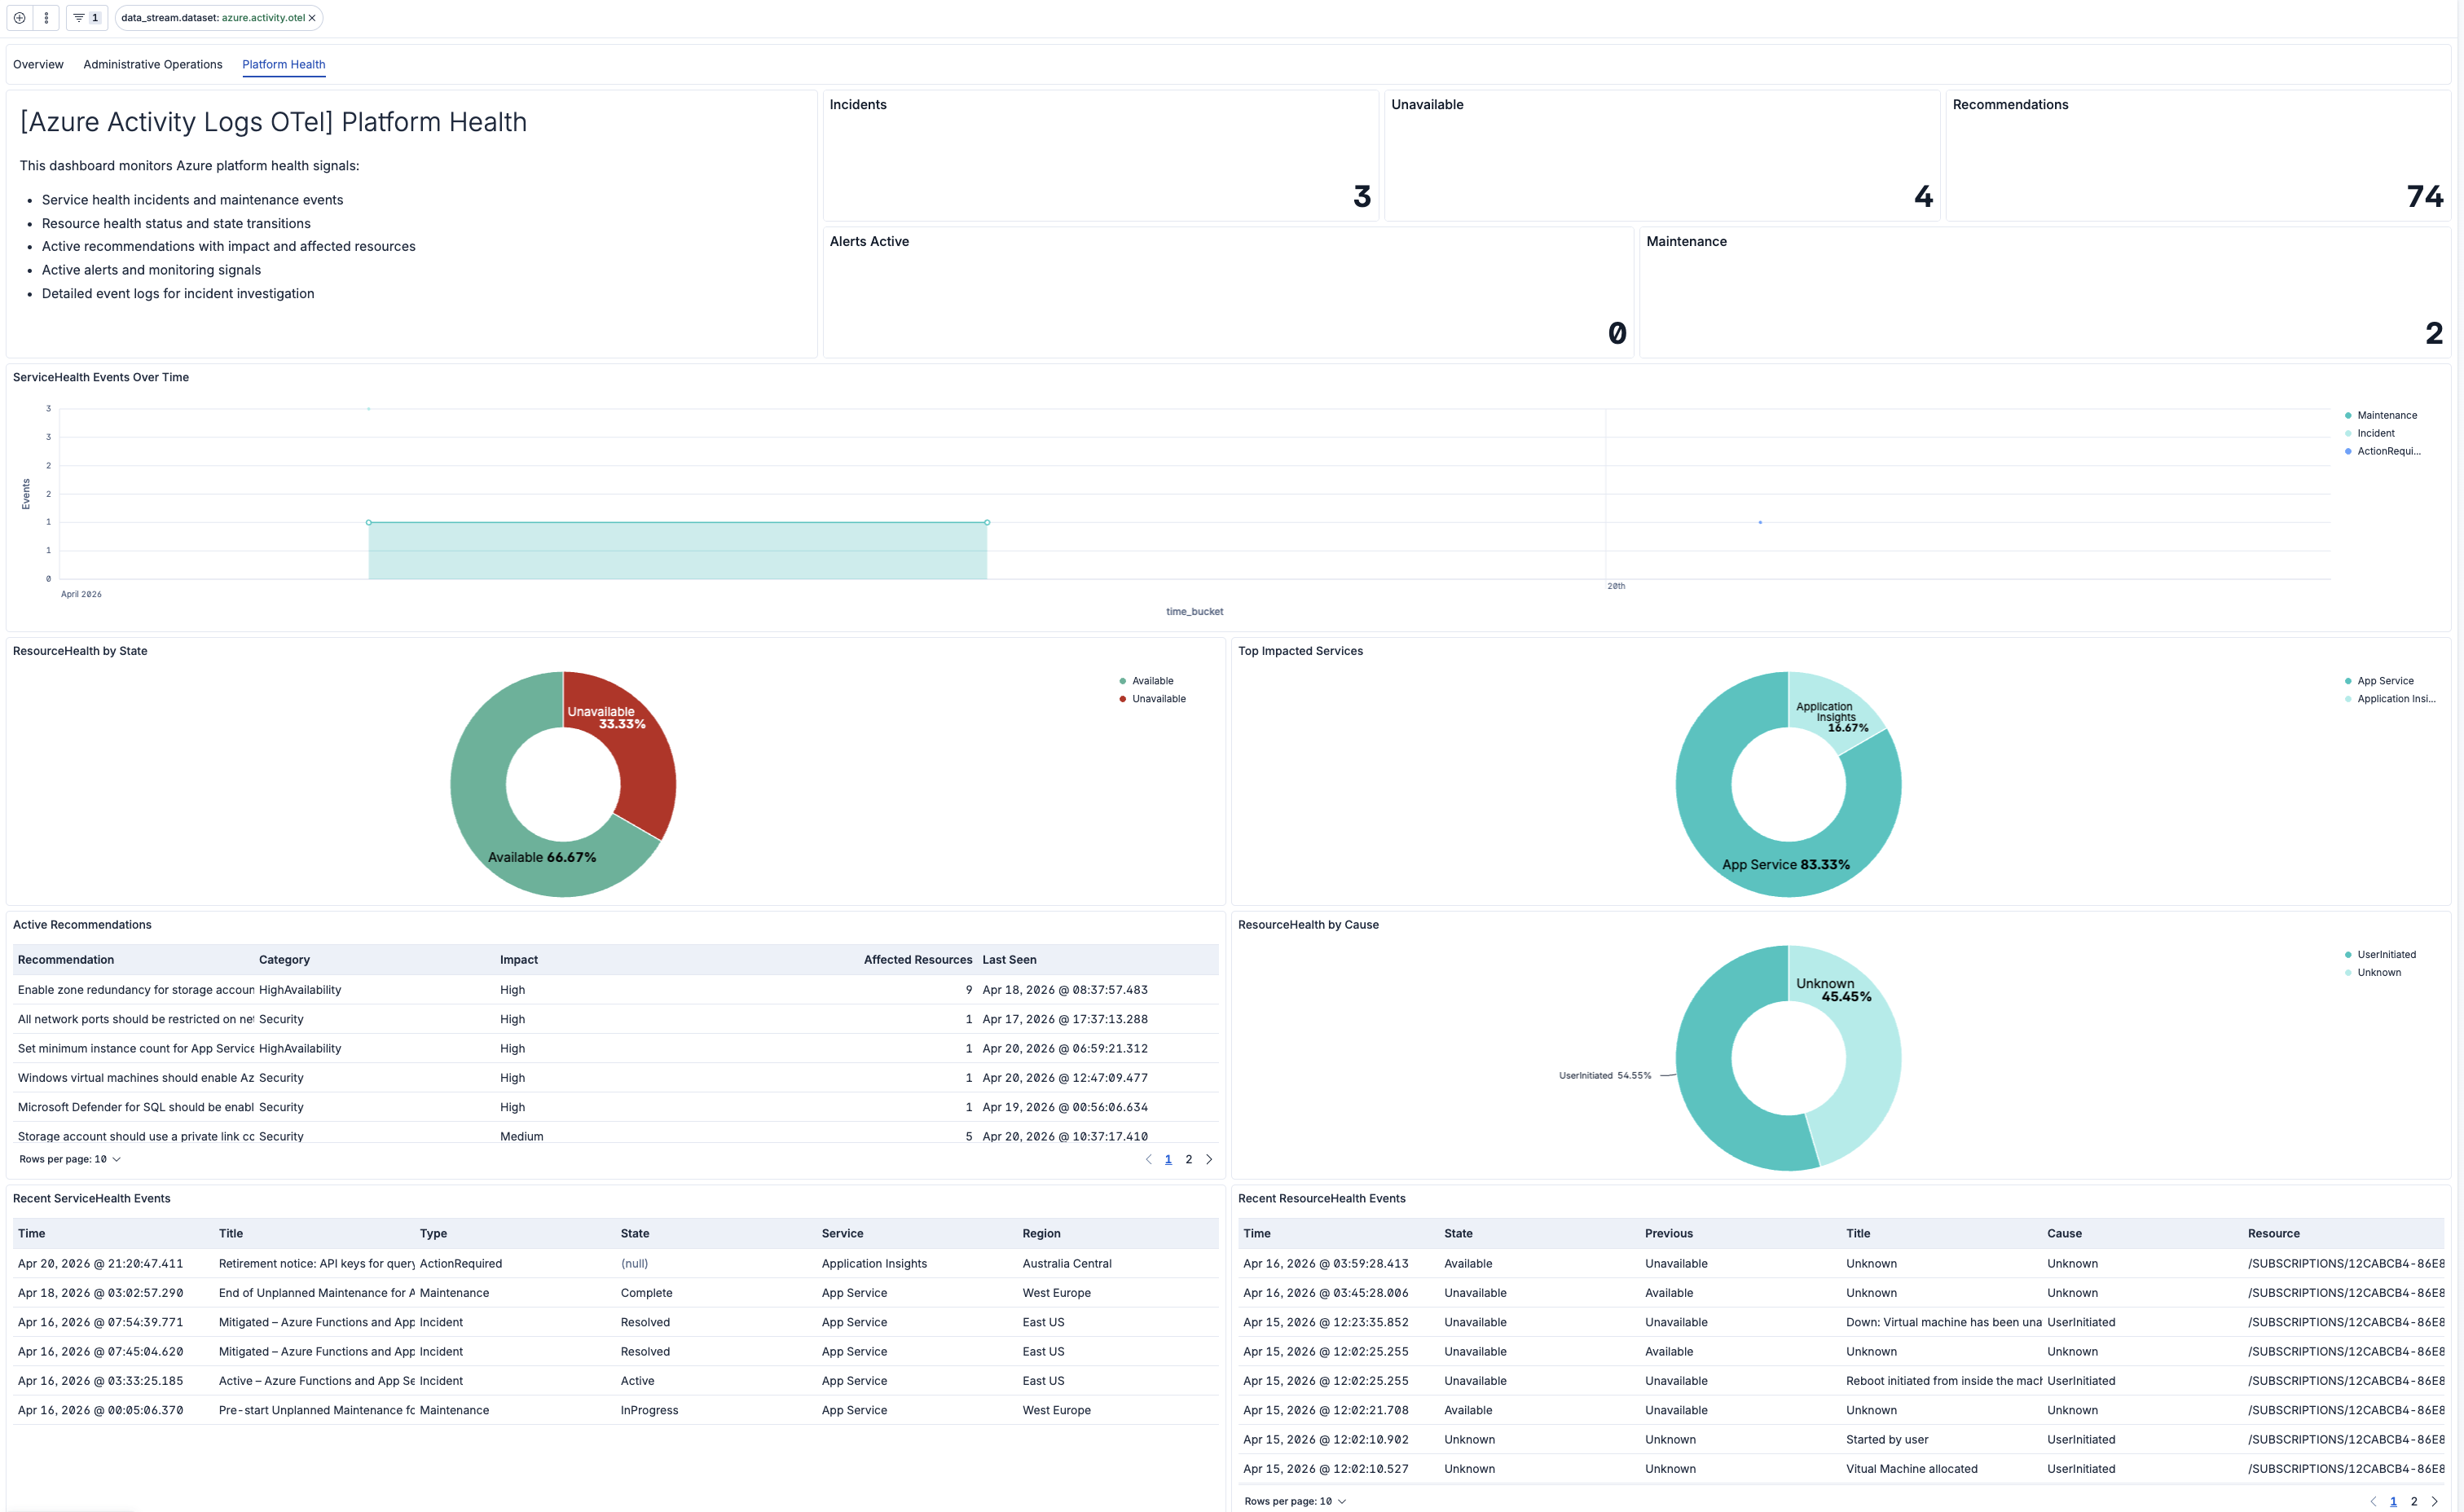Remove the azure.activity.otel filter pill

(x=312, y=17)
